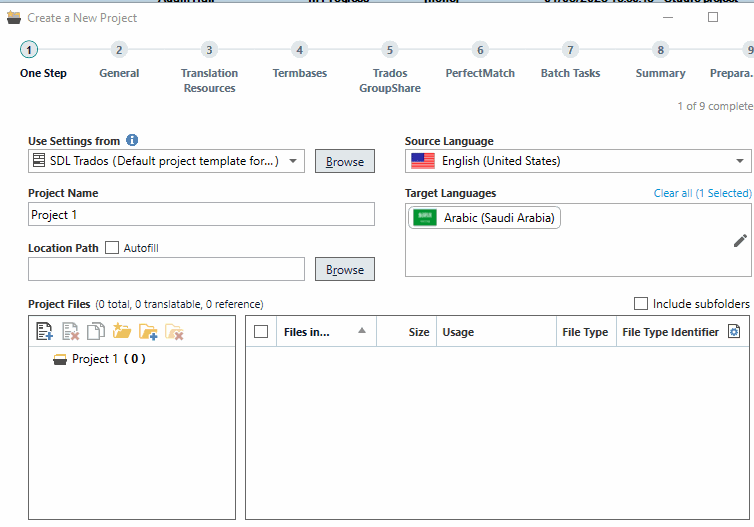Minimize the Create a New Project window
754x527 pixels.
(x=668, y=17)
